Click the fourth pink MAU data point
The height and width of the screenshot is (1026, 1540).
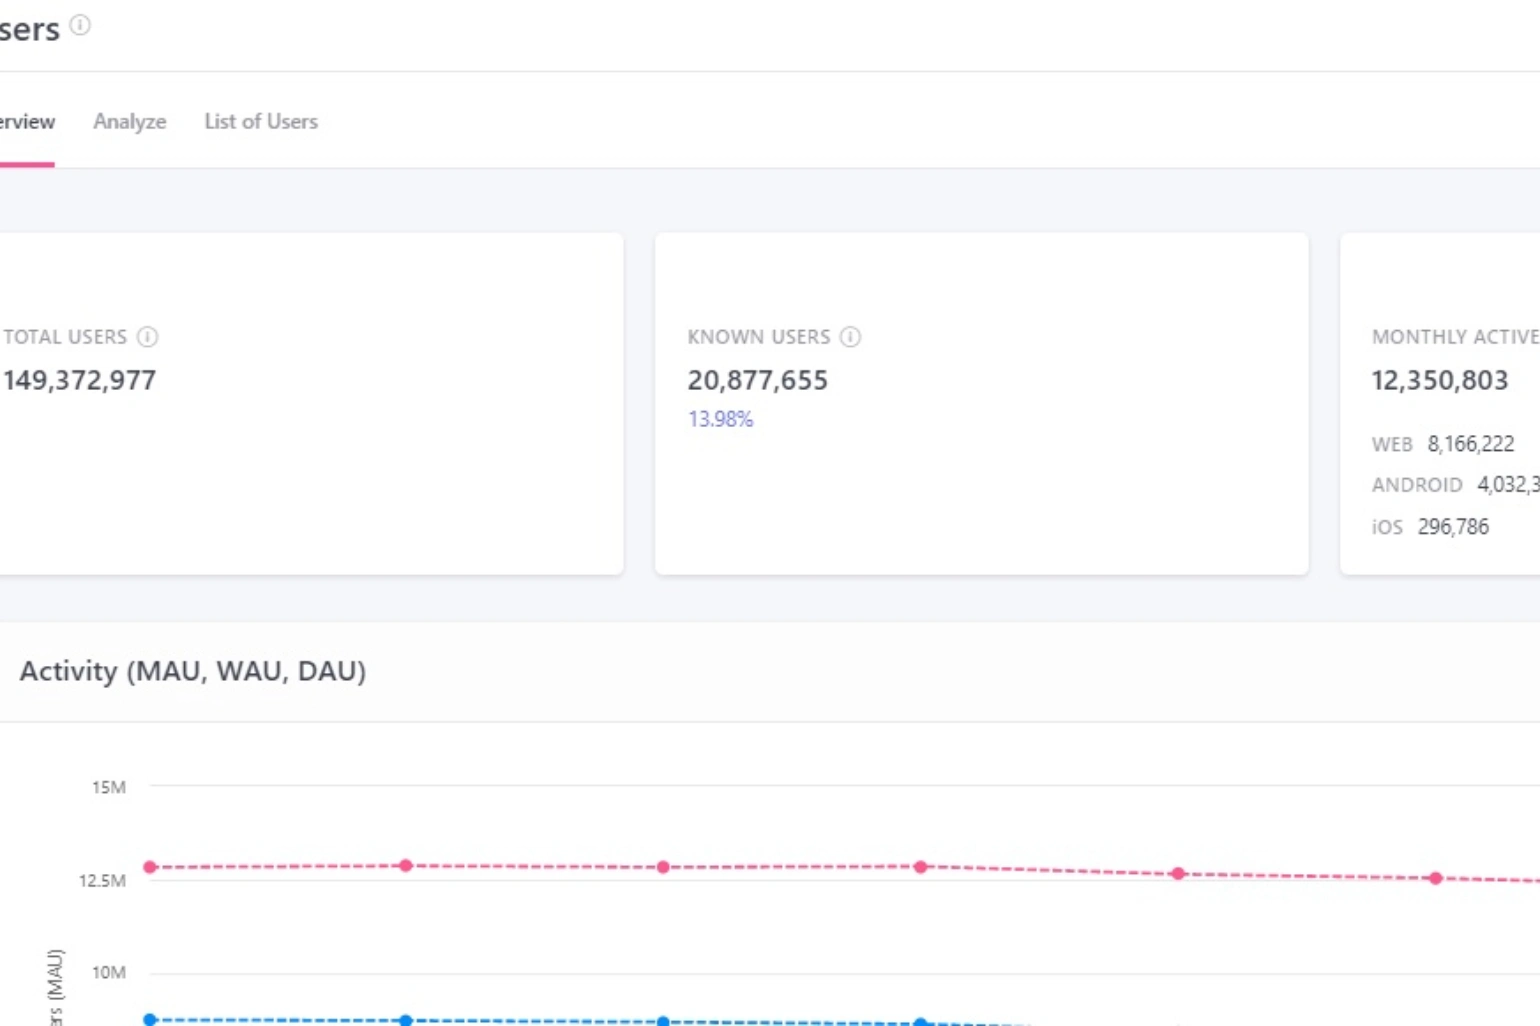tap(920, 867)
